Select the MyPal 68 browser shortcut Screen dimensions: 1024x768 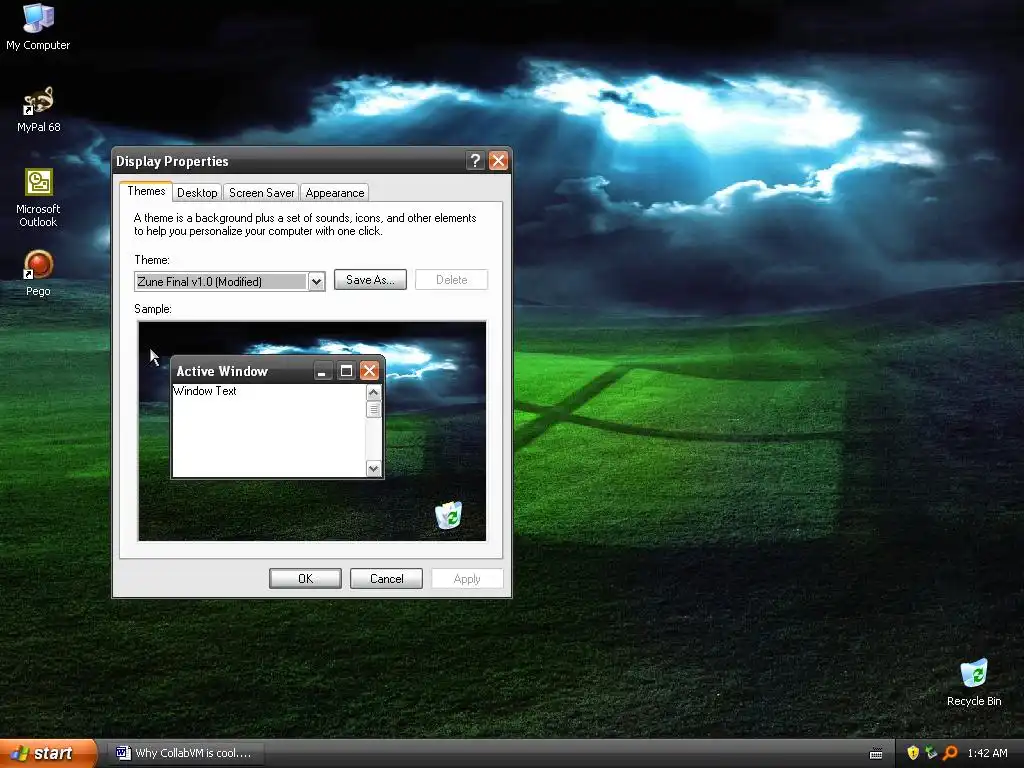click(x=39, y=110)
